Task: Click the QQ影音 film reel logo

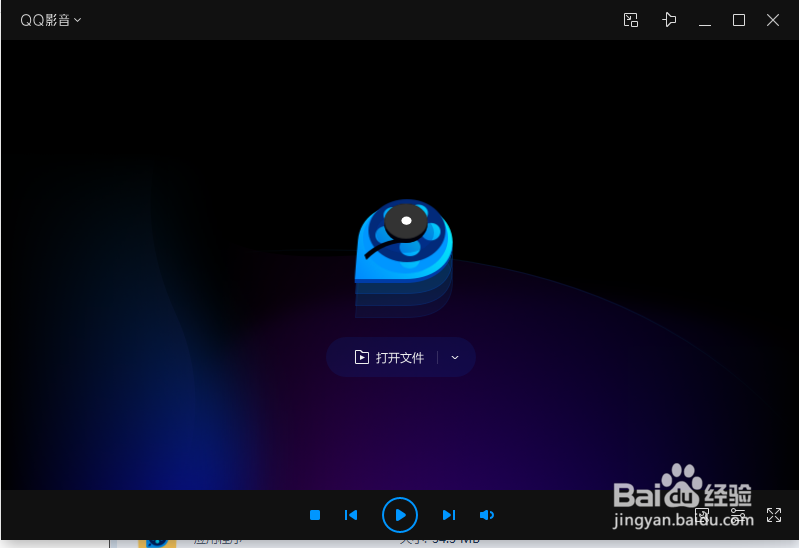Action: [x=404, y=257]
